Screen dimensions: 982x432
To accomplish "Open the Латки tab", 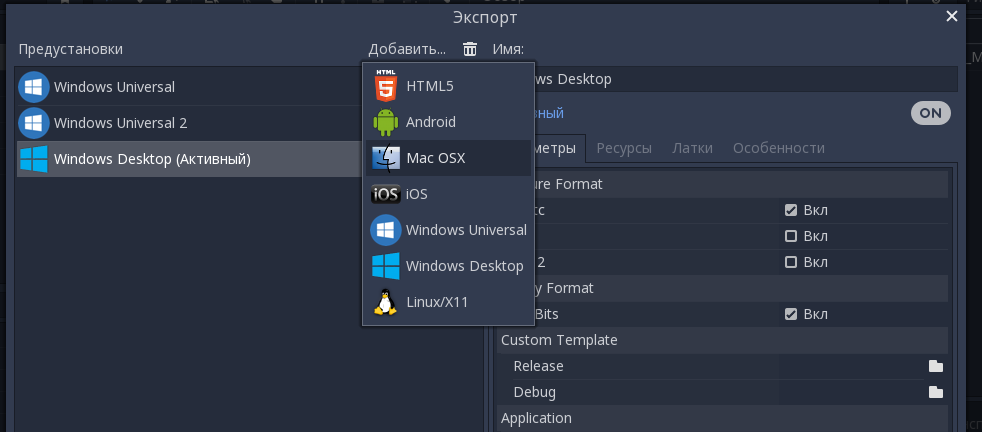I will point(692,148).
